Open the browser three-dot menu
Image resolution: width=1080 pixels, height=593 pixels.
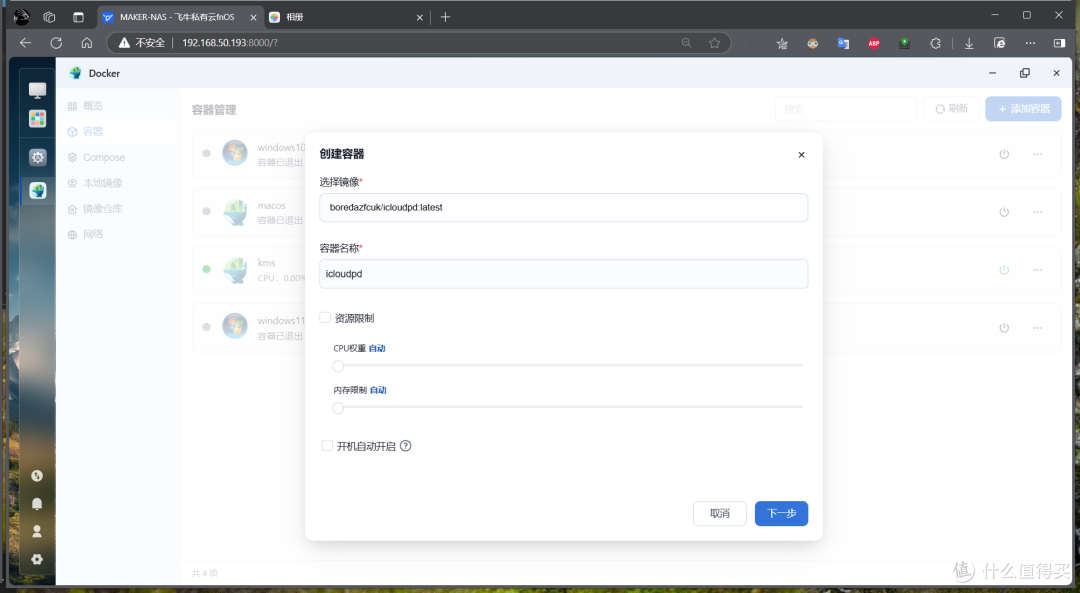click(1030, 43)
